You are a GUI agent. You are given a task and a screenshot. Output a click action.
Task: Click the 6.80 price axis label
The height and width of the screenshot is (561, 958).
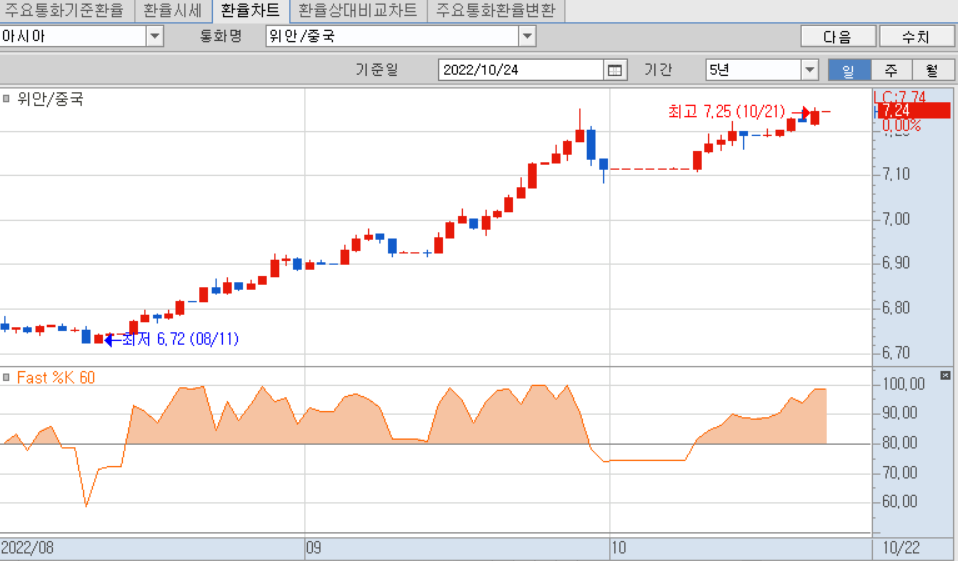pyautogui.click(x=896, y=308)
